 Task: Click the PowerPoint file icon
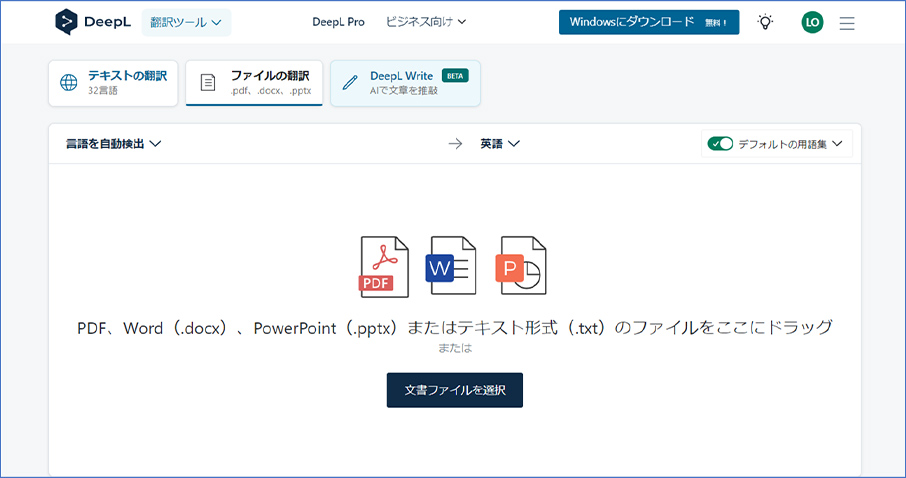click(x=521, y=265)
